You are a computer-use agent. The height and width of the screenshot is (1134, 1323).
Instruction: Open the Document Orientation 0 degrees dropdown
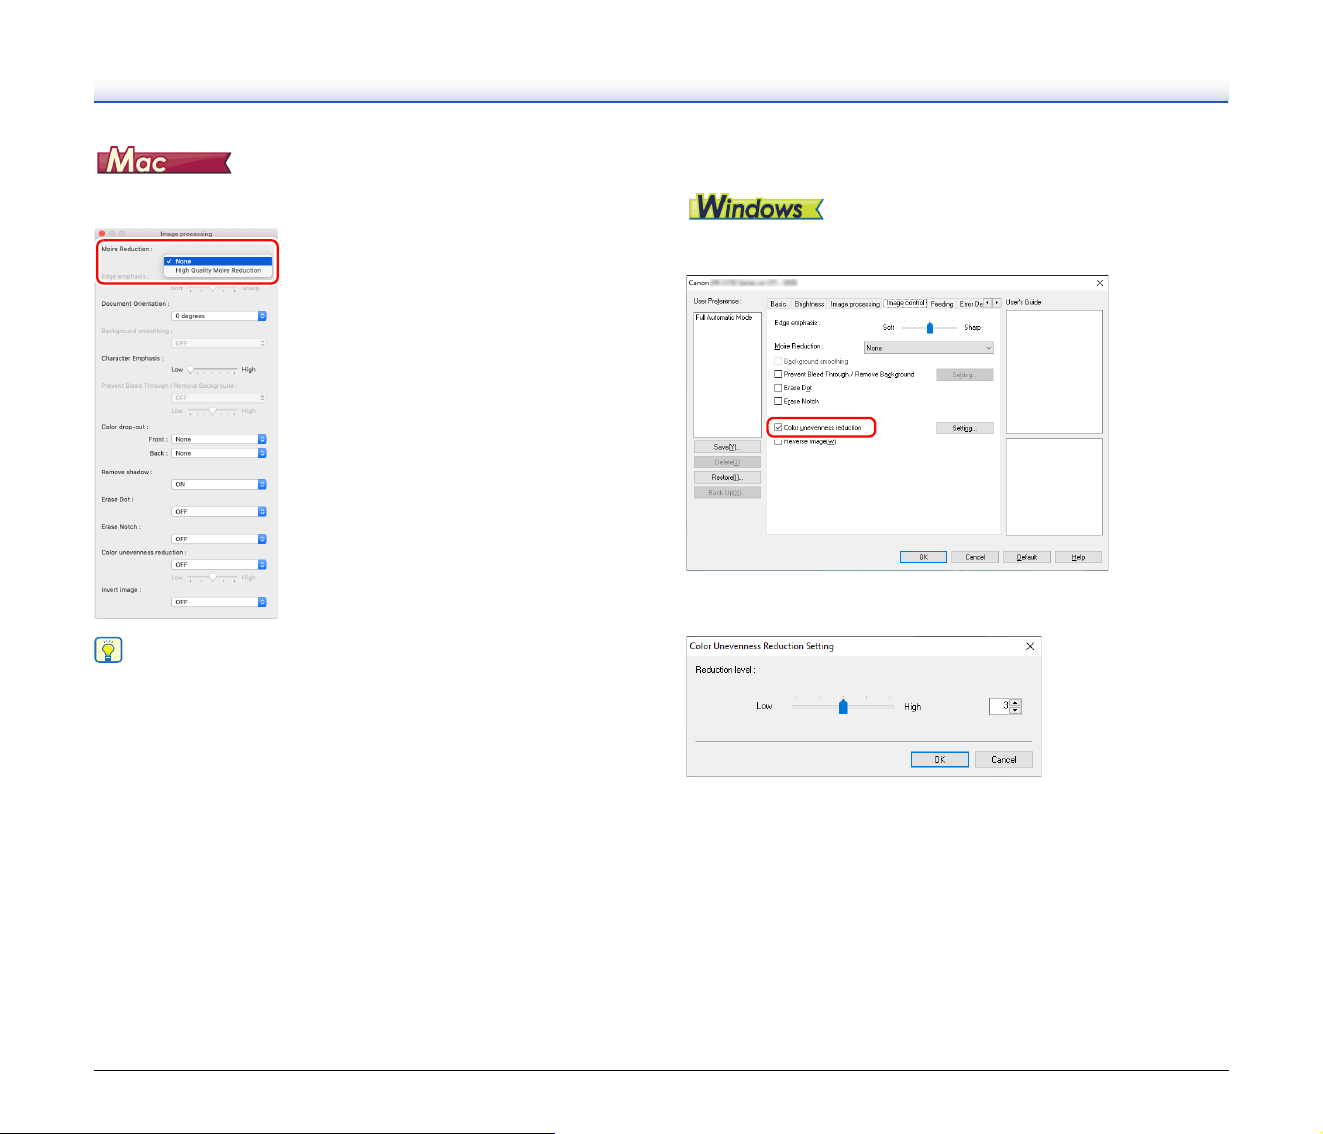[x=219, y=316]
